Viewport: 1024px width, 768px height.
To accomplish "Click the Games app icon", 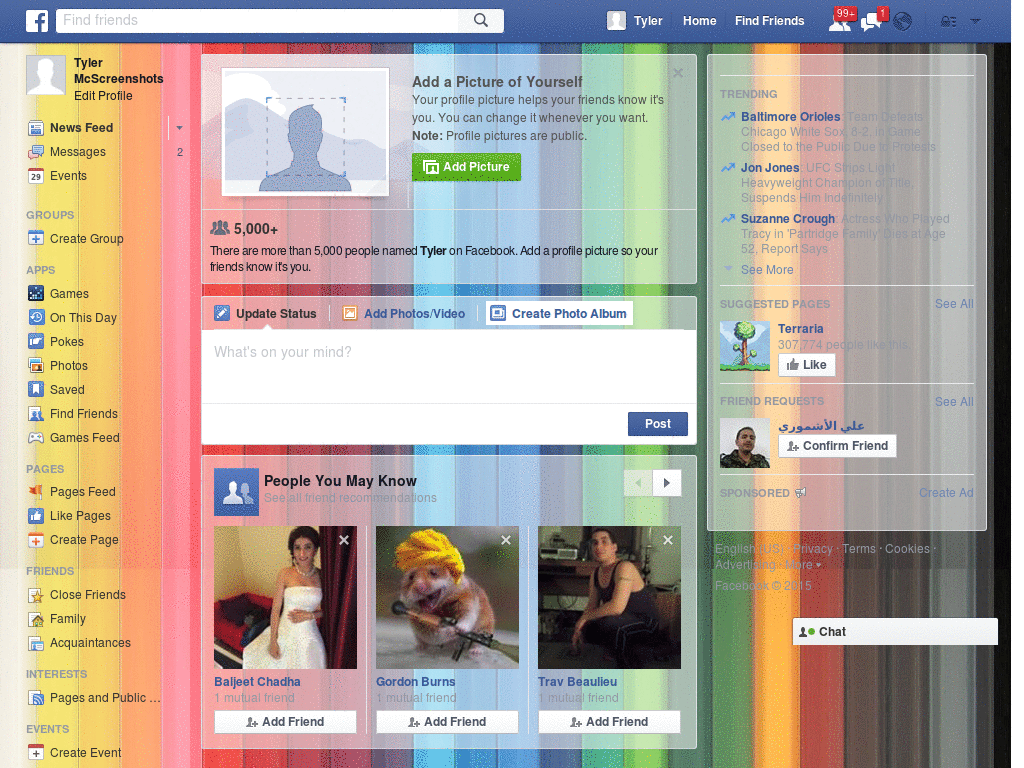I will tap(36, 293).
